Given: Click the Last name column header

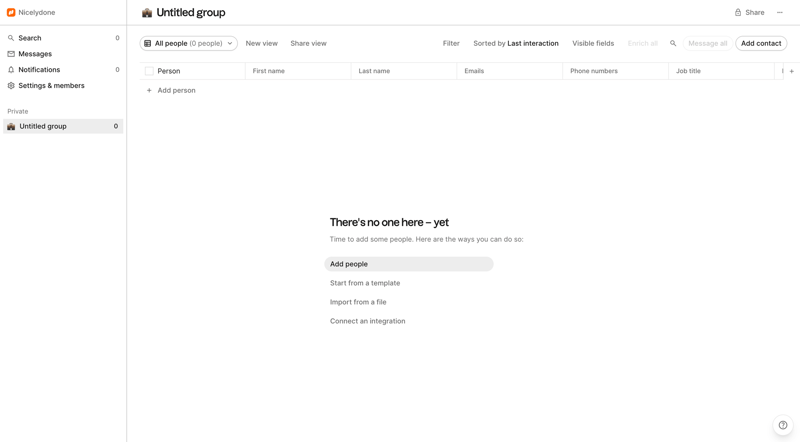Looking at the screenshot, I should 404,71.
